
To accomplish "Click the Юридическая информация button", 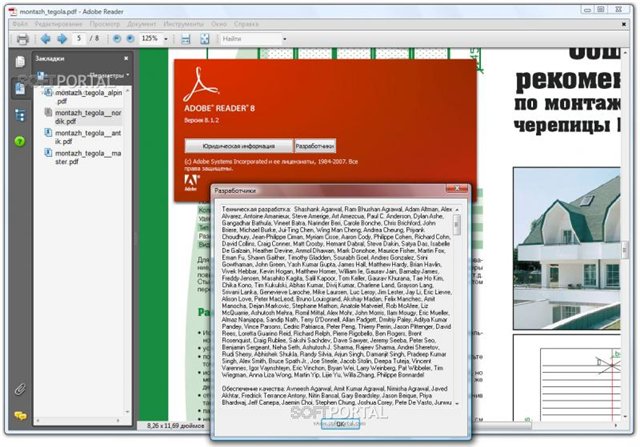I will coord(239,146).
